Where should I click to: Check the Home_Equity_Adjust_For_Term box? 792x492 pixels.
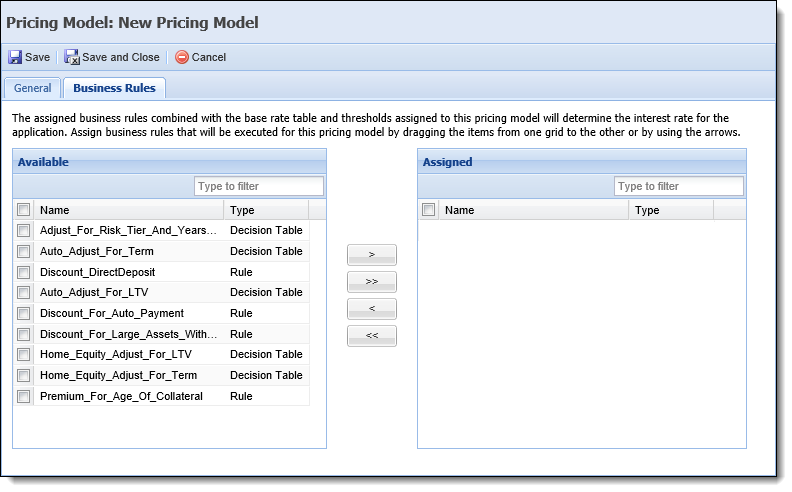pos(23,375)
